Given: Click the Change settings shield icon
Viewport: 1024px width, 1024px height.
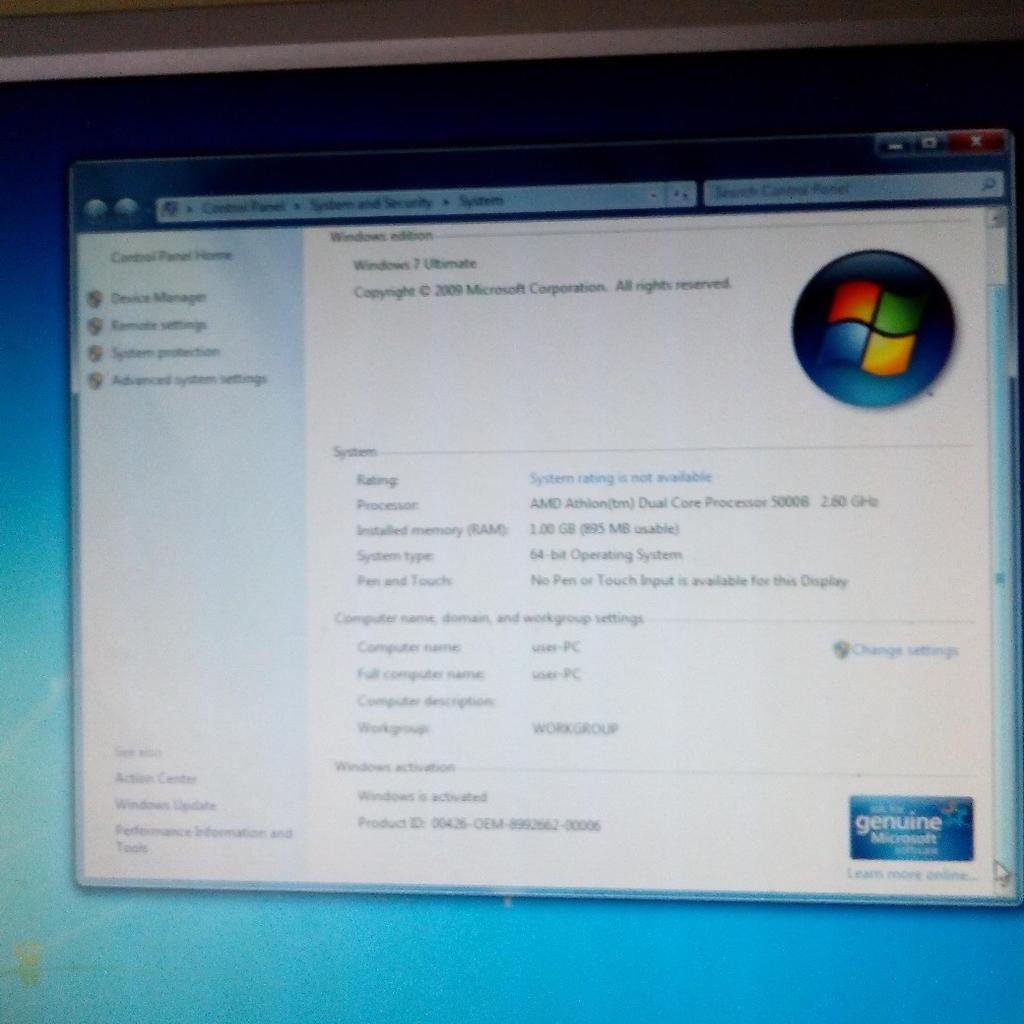Looking at the screenshot, I should (842, 649).
